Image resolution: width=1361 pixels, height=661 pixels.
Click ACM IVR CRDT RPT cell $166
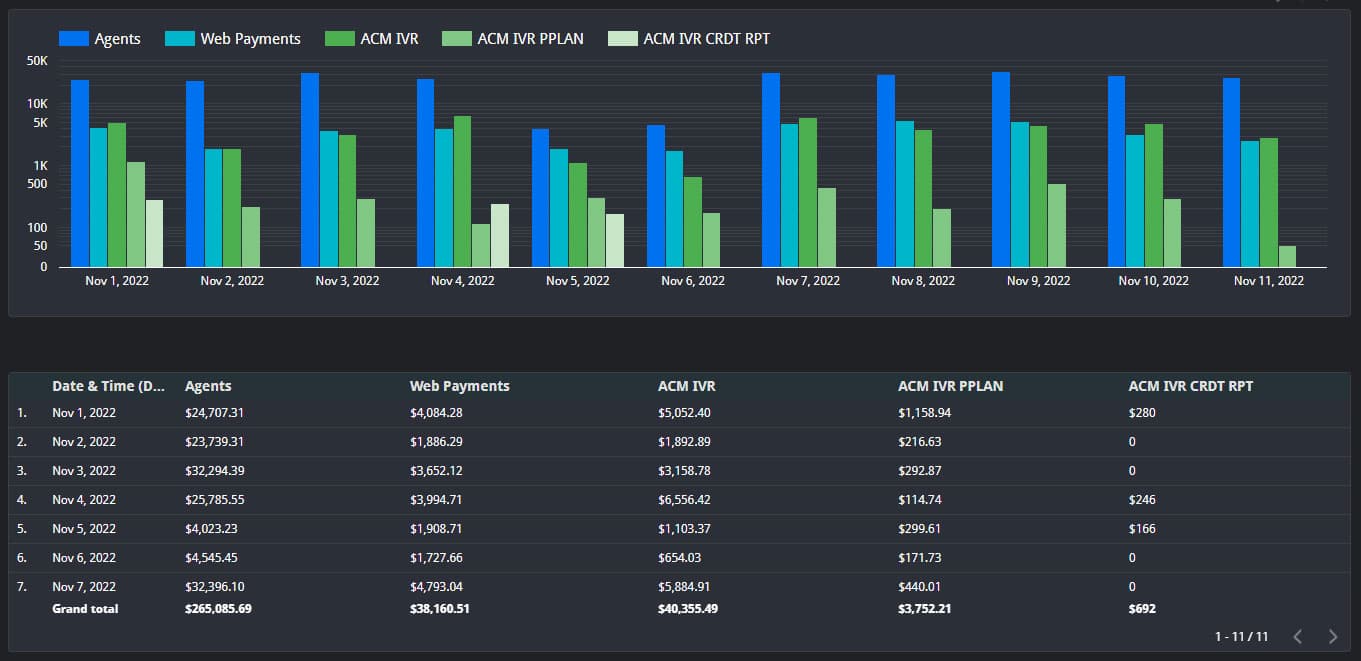point(1142,528)
